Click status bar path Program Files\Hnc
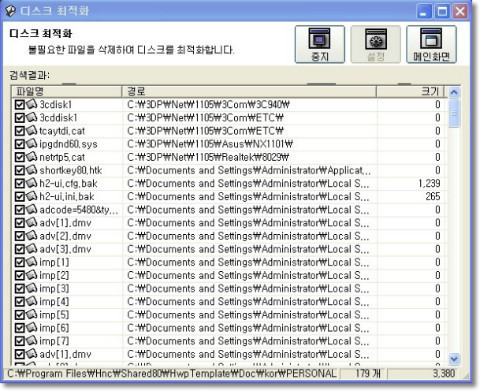This screenshot has width=480, height=391. (172, 374)
